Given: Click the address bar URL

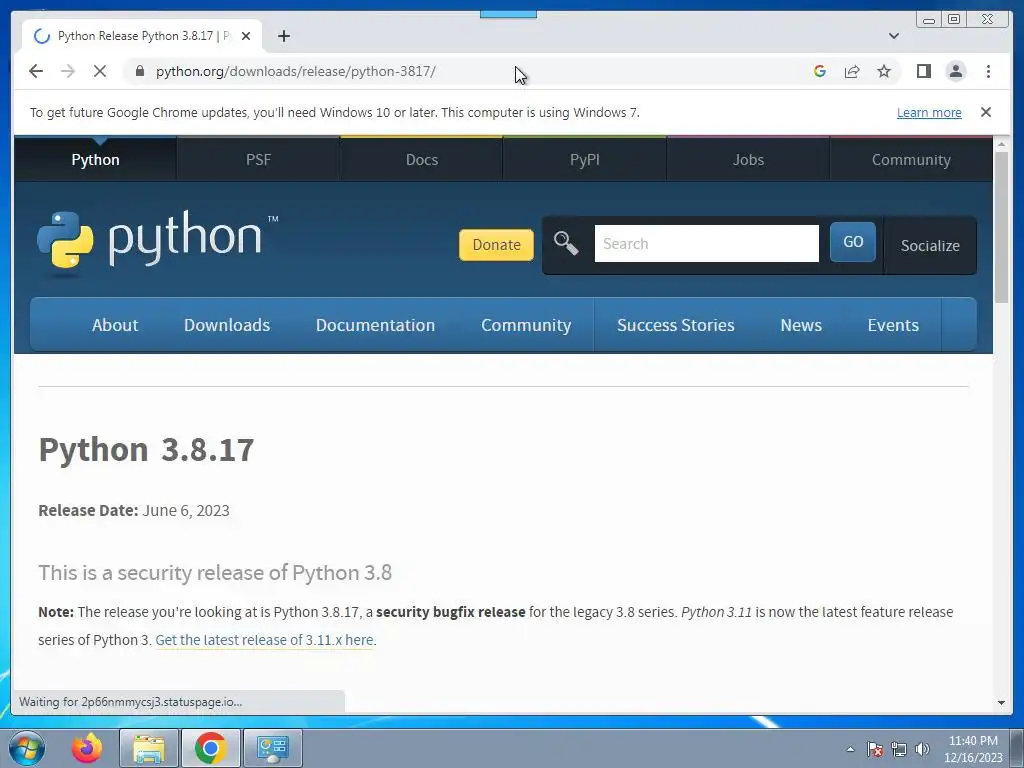Looking at the screenshot, I should pyautogui.click(x=295, y=71).
